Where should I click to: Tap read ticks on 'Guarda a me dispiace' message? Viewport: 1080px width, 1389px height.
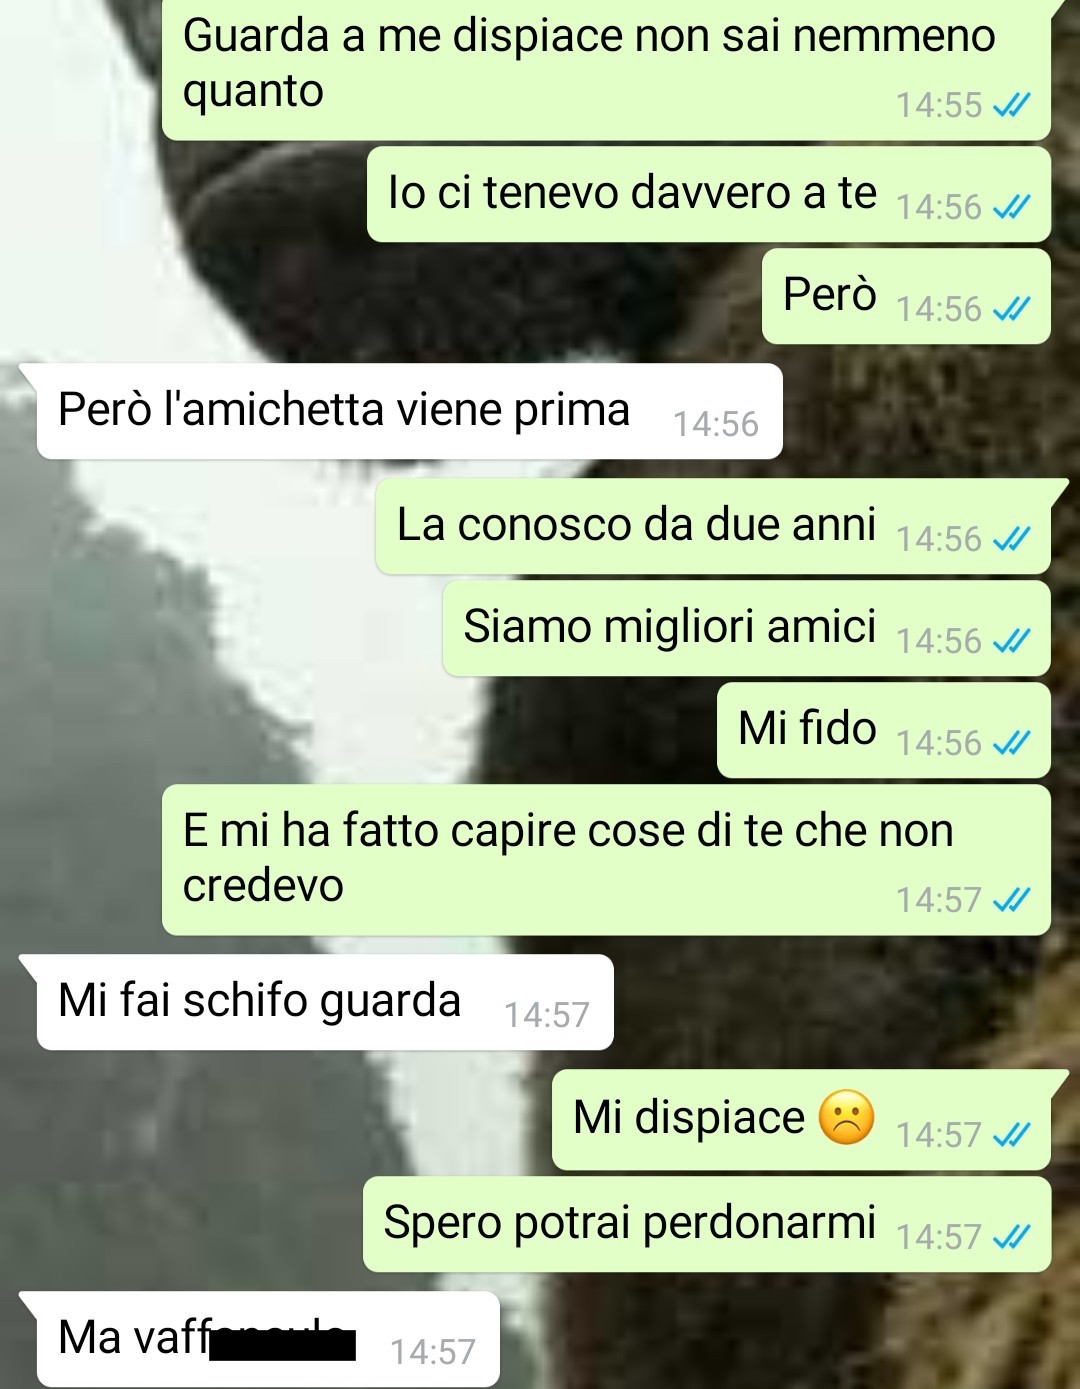click(x=1011, y=105)
